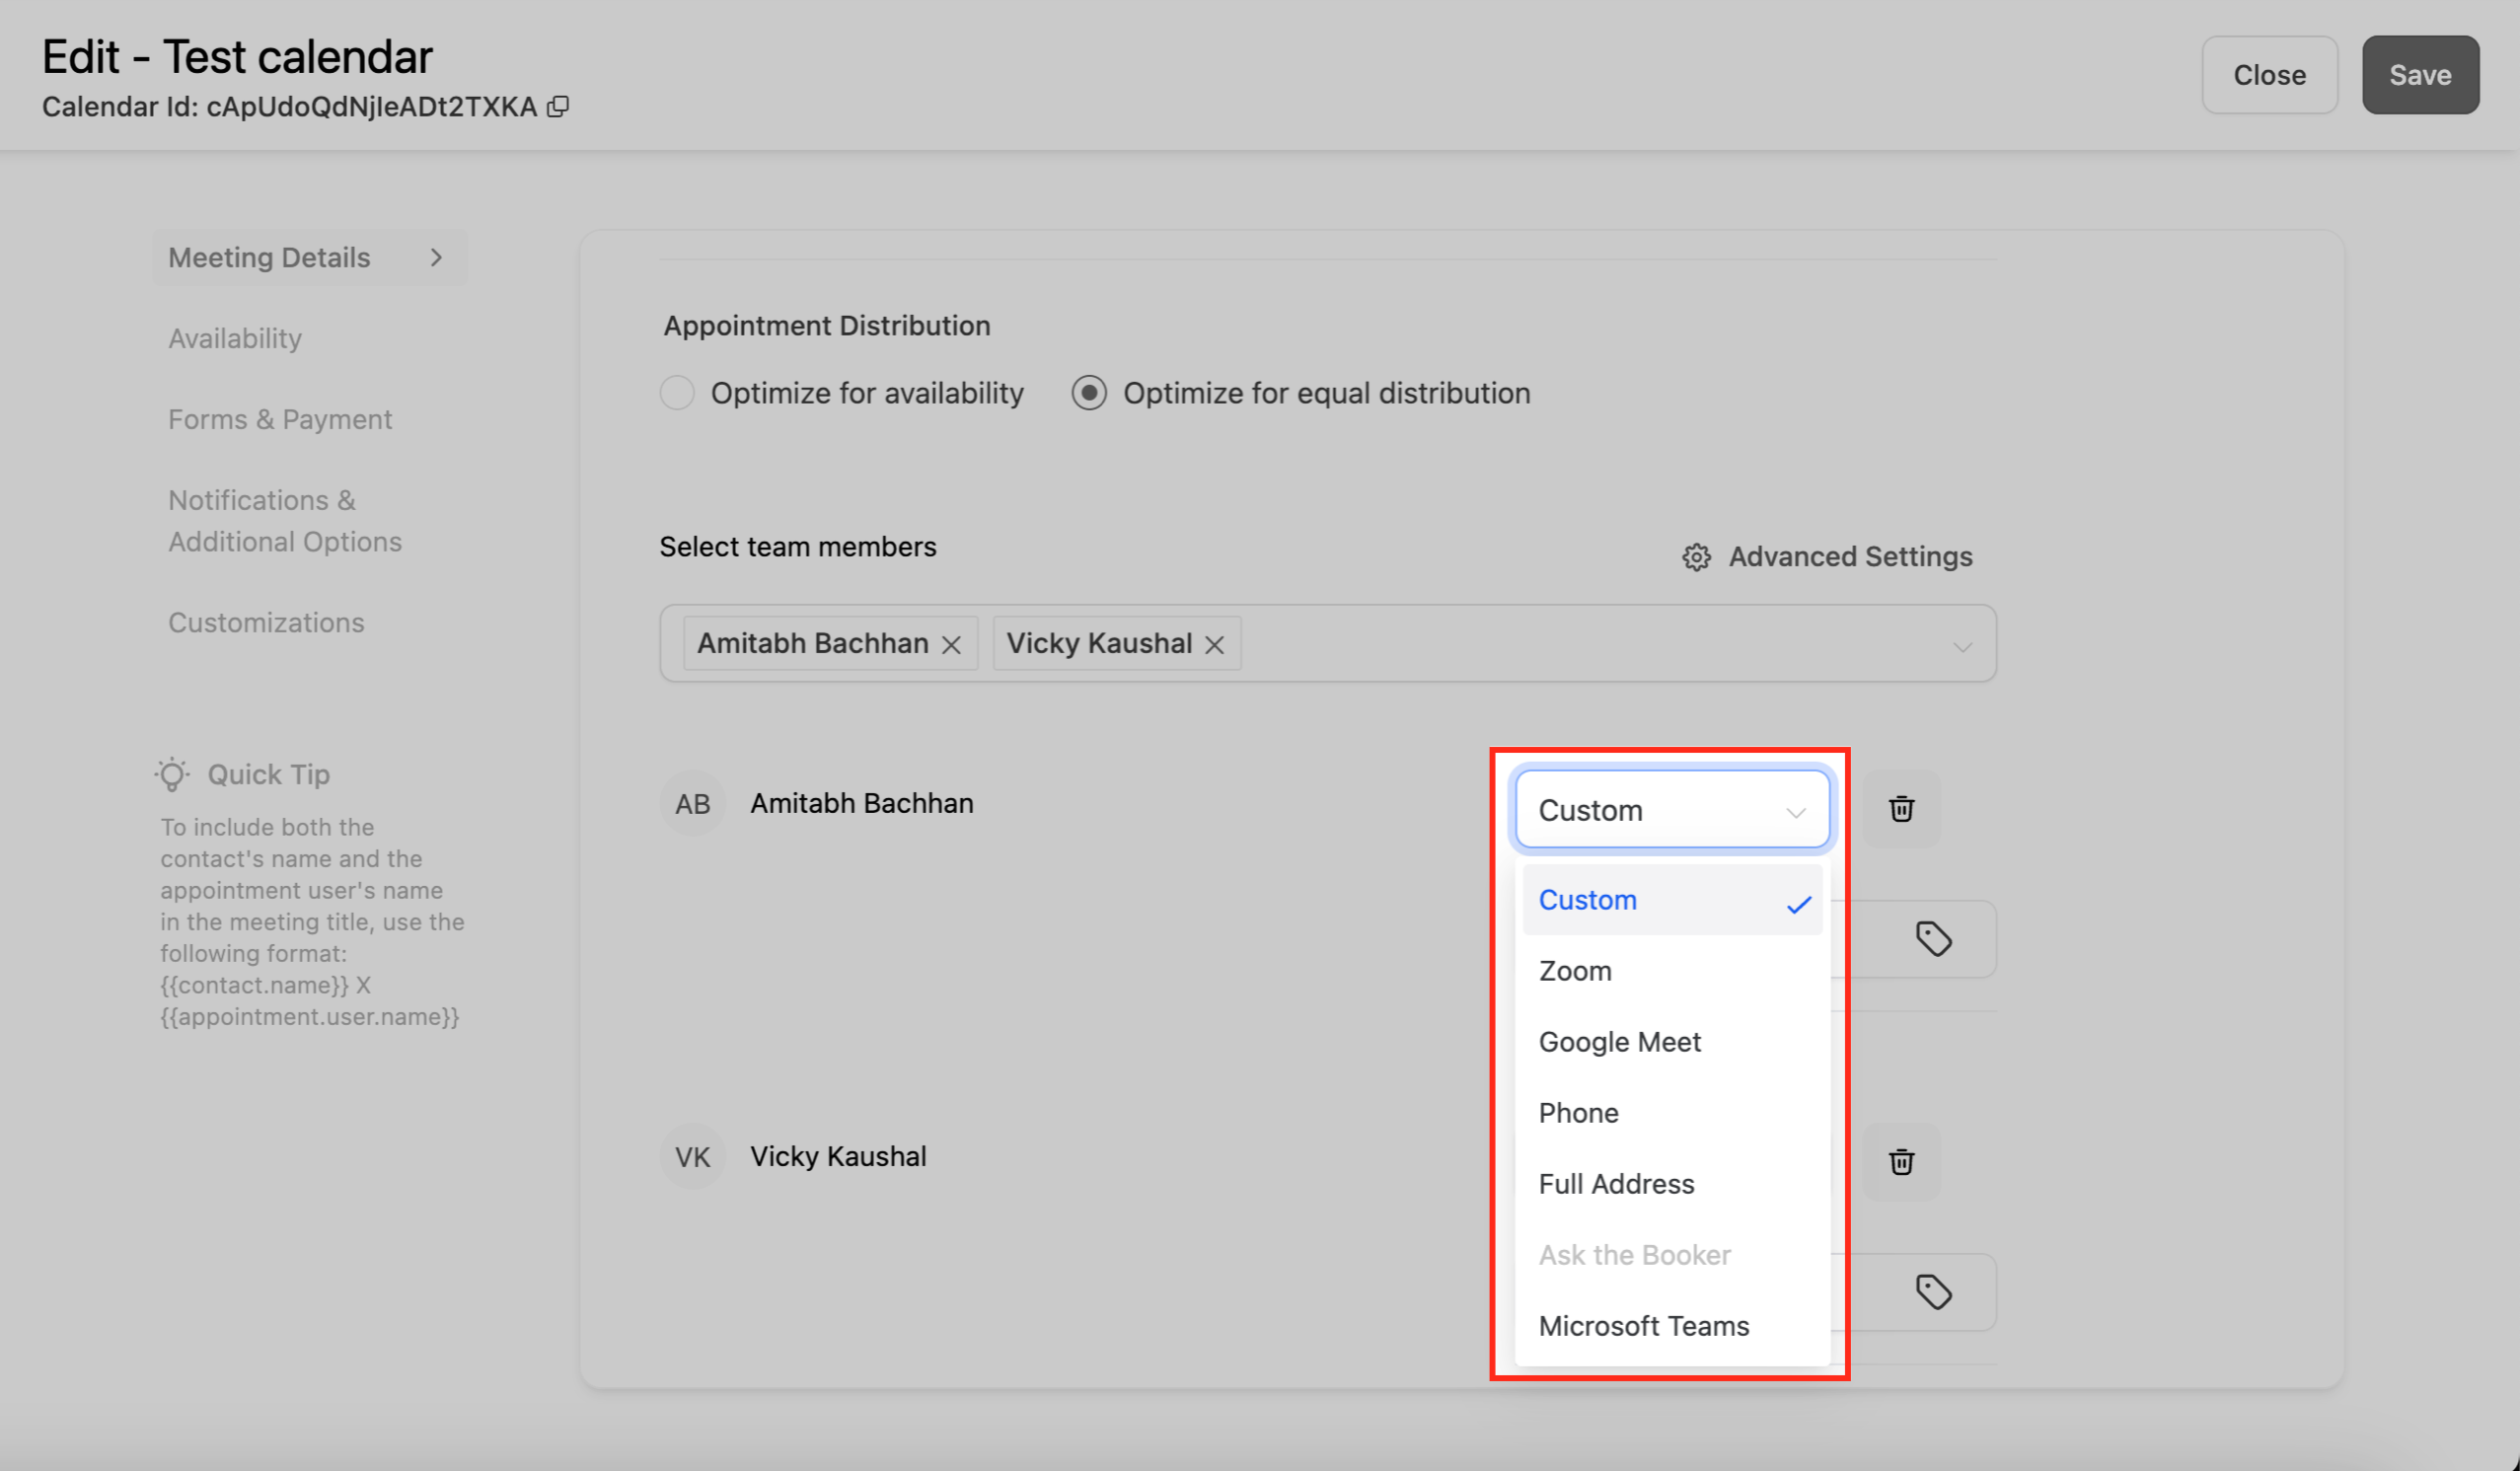Remove Vicky Kaushal chip with X
This screenshot has width=2520, height=1471.
point(1214,645)
